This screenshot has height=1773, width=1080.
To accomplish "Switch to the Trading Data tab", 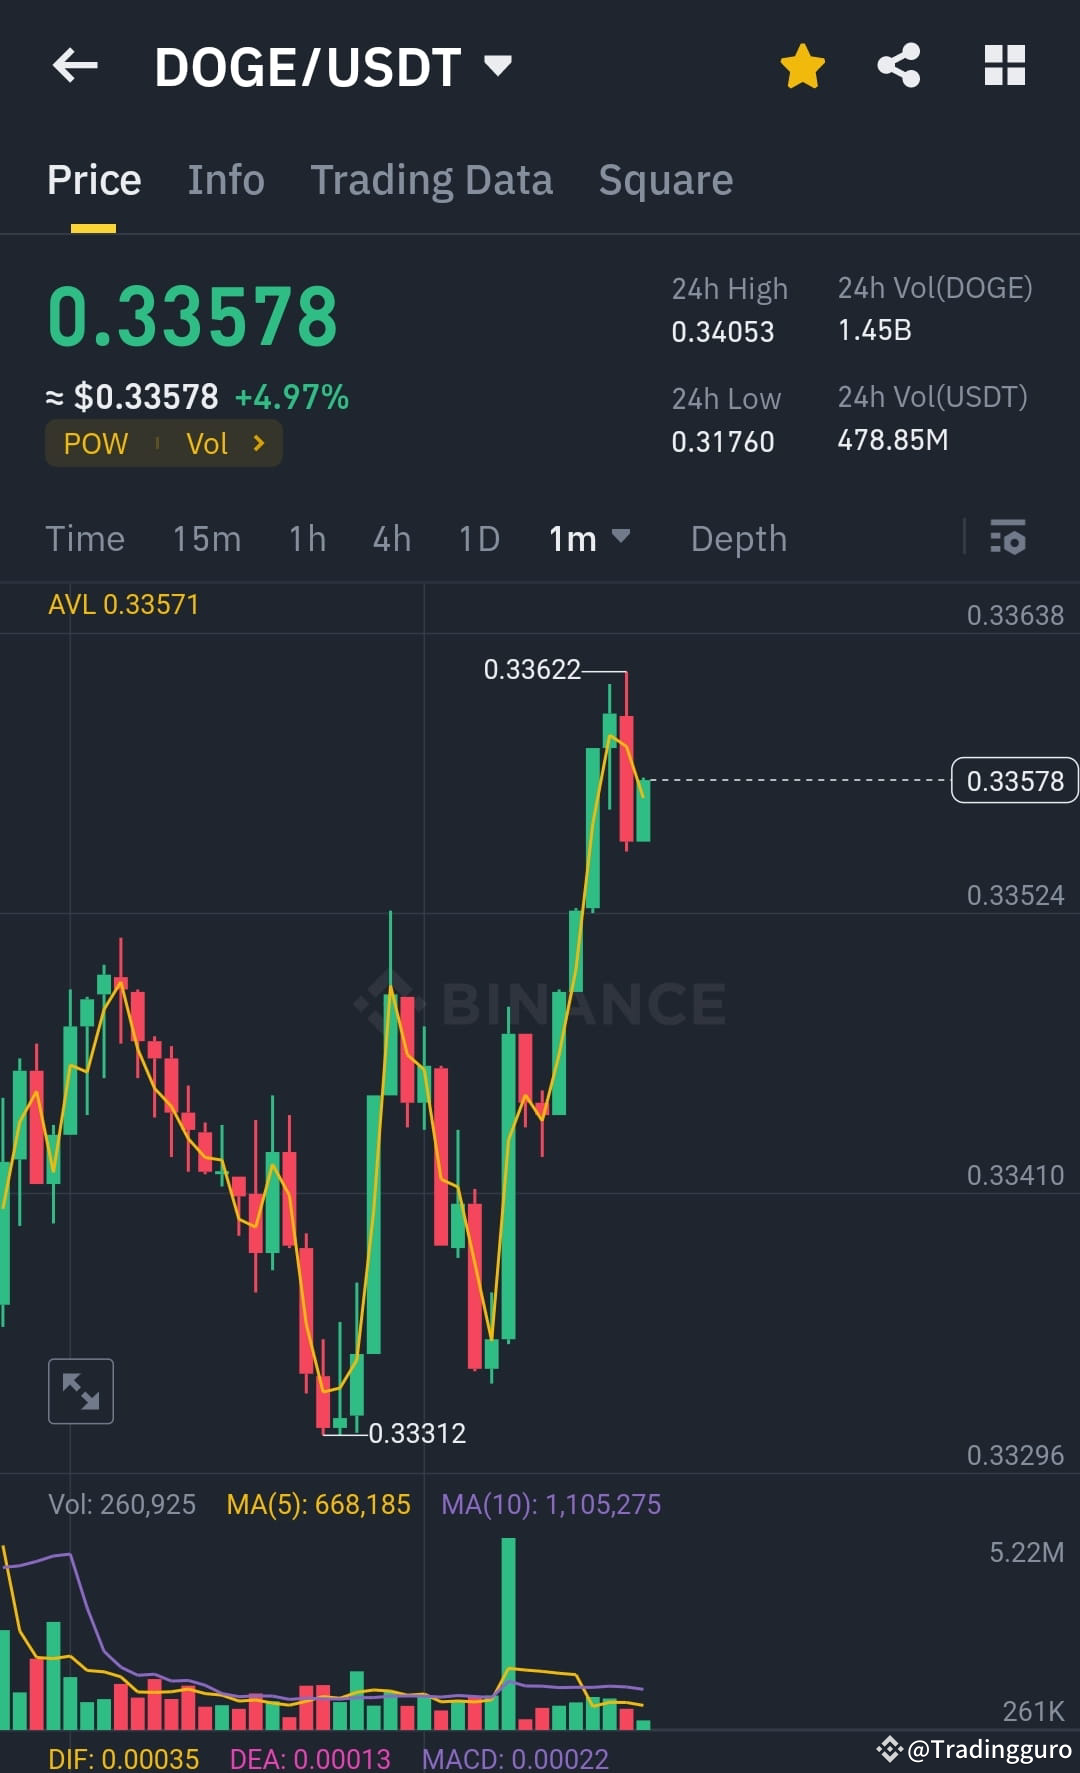I will pos(432,180).
